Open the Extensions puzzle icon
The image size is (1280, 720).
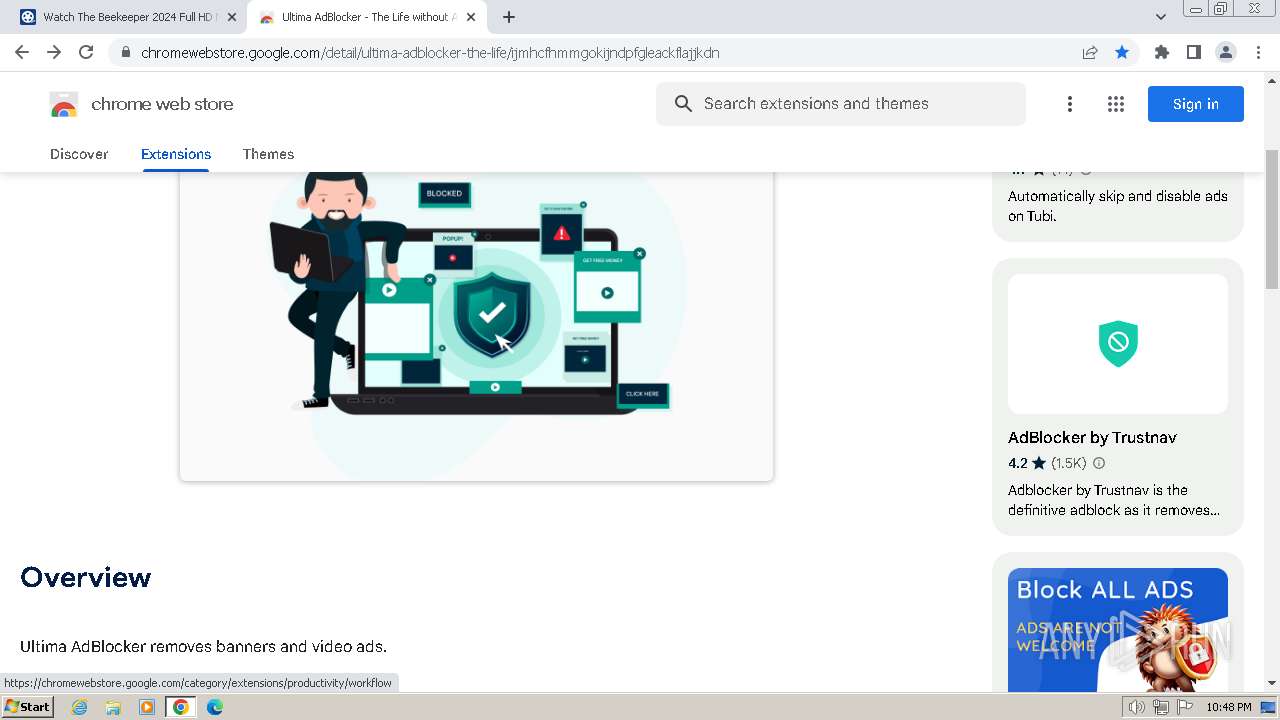pyautogui.click(x=1161, y=52)
